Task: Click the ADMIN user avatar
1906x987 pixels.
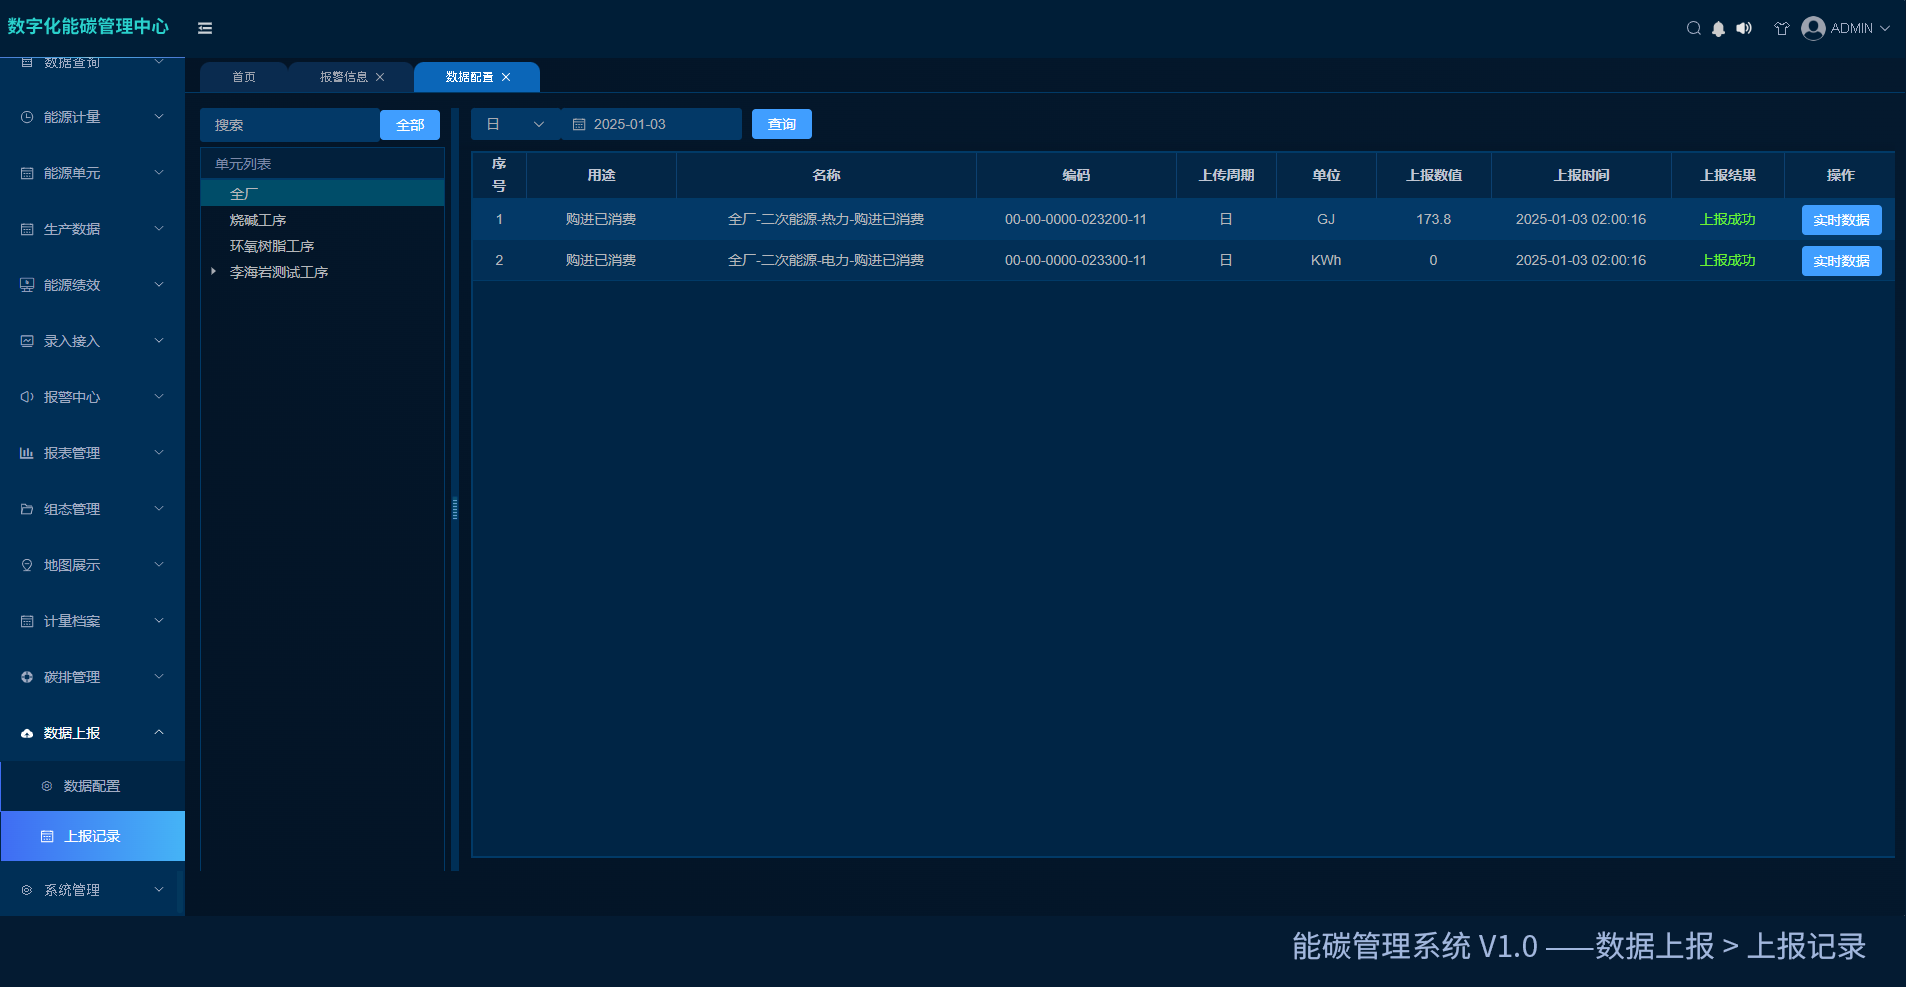Action: pyautogui.click(x=1813, y=28)
